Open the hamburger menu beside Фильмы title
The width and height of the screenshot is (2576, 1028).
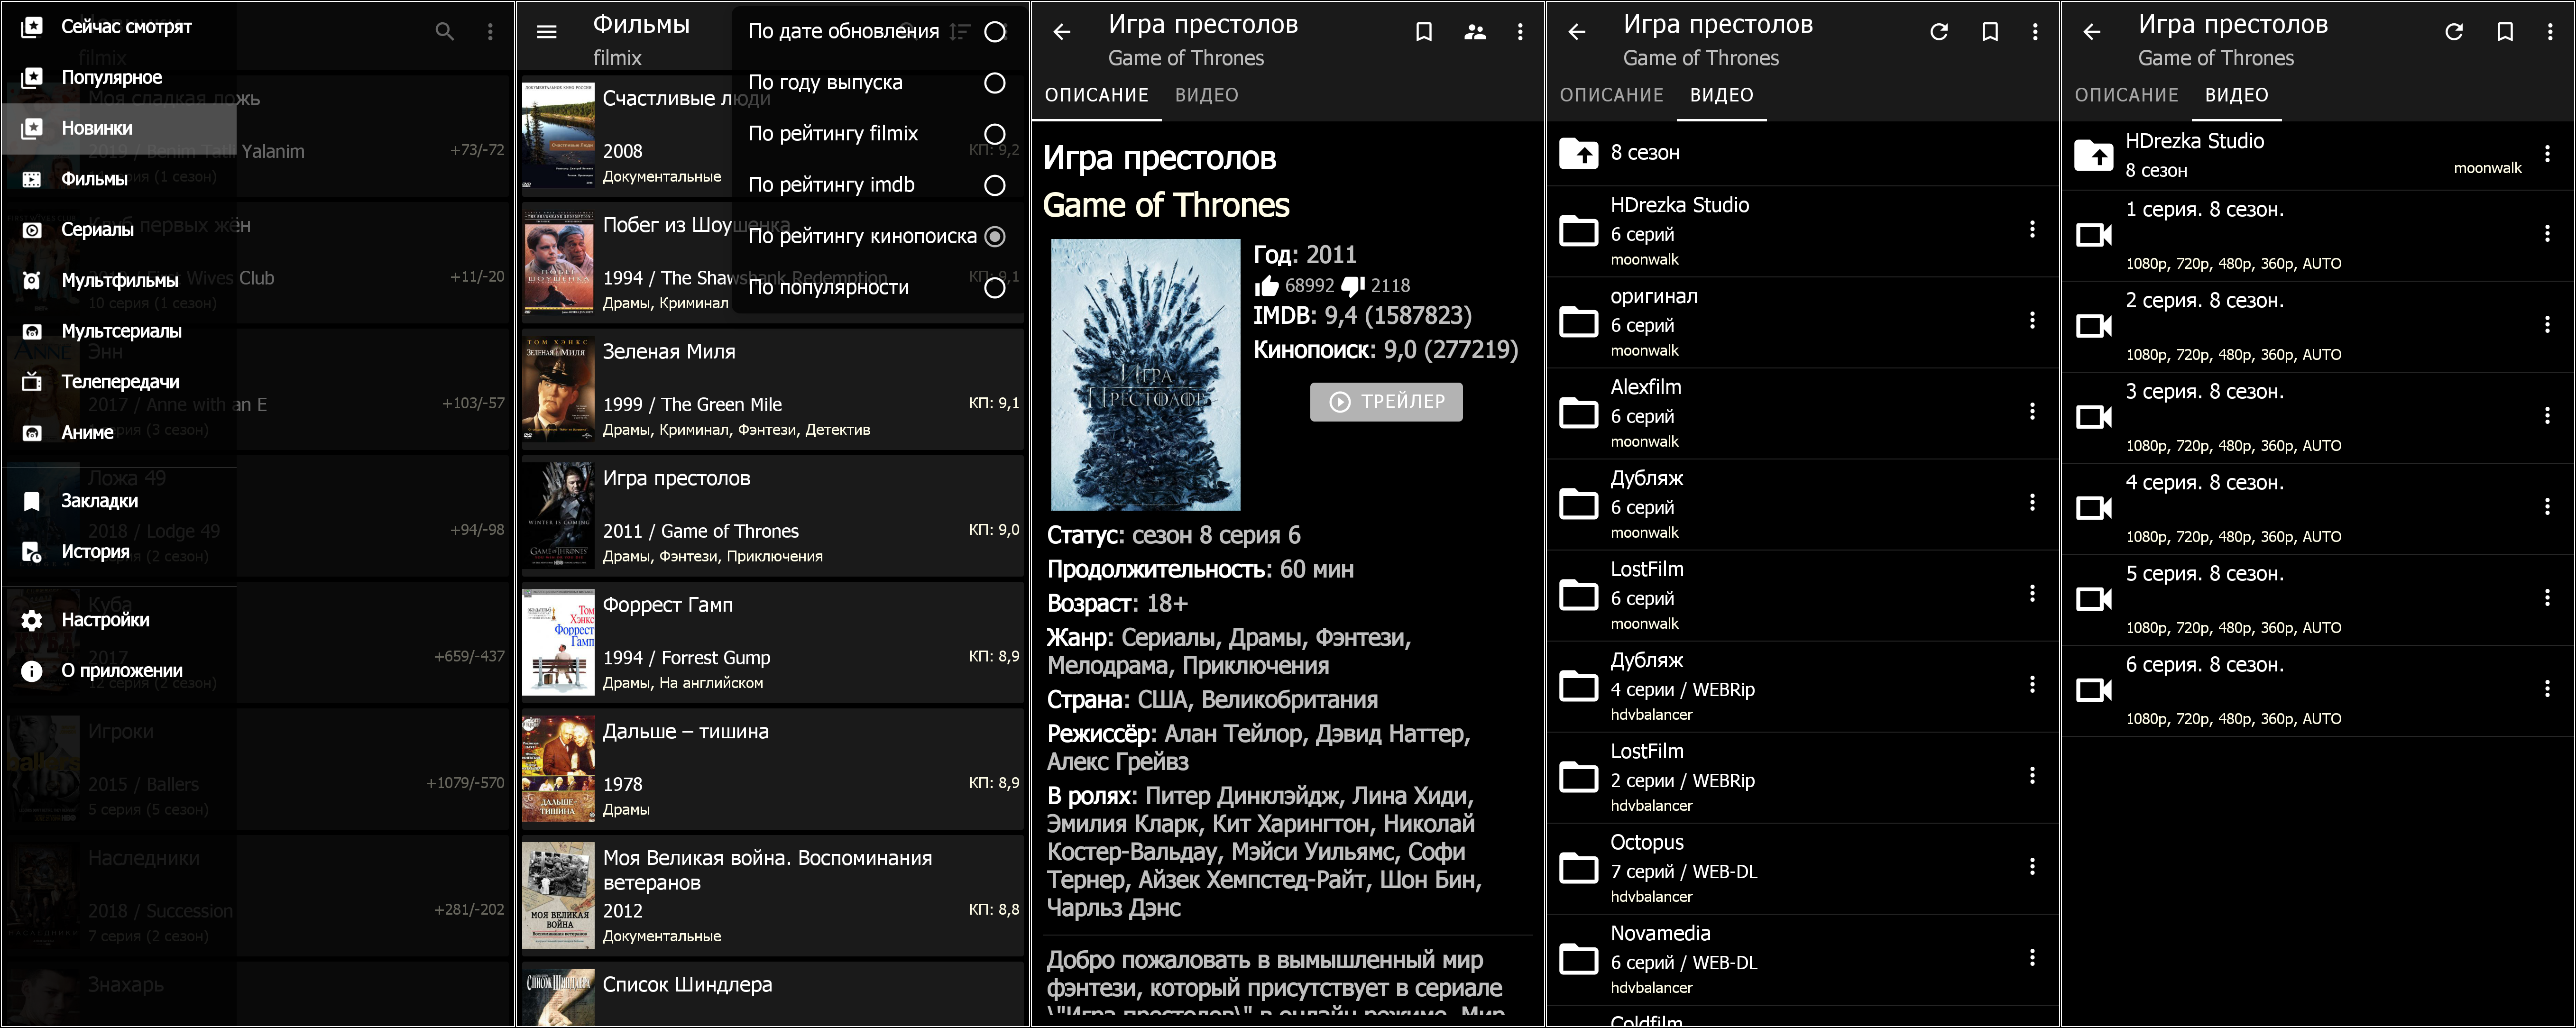(547, 32)
